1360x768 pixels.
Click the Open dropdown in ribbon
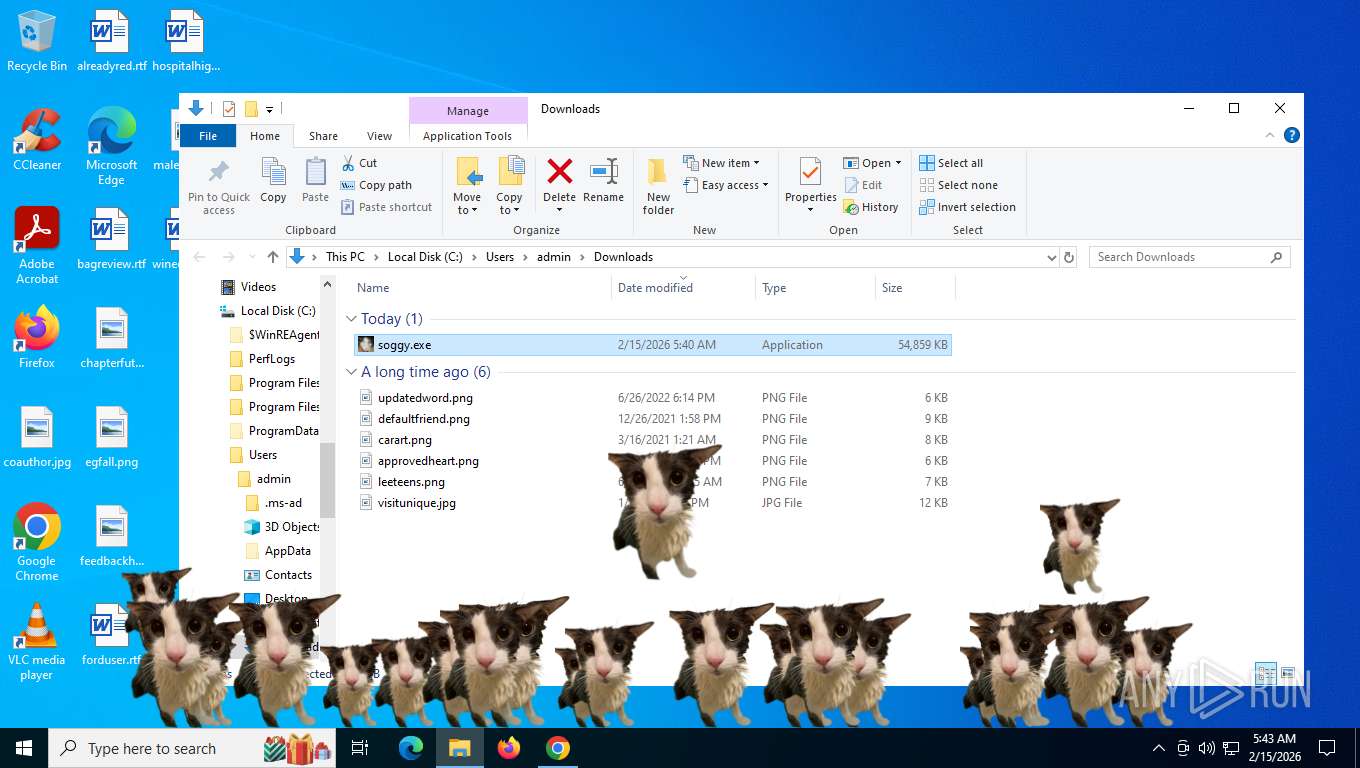coord(872,163)
